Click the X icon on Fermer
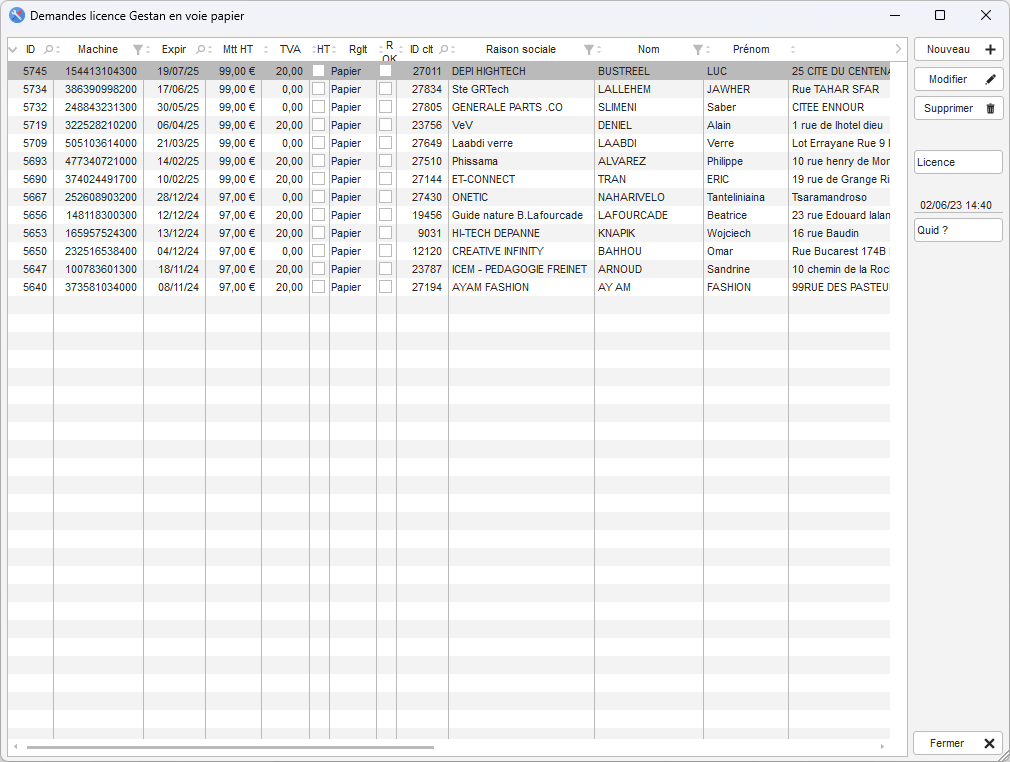The image size is (1010, 762). pyautogui.click(x=989, y=743)
